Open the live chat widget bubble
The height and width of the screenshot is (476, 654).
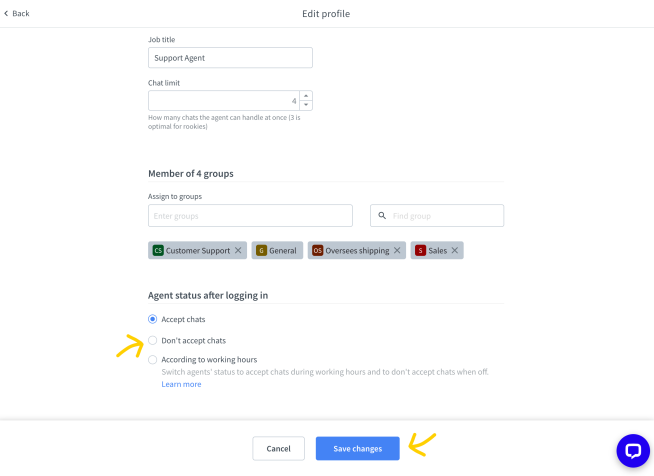tap(633, 451)
